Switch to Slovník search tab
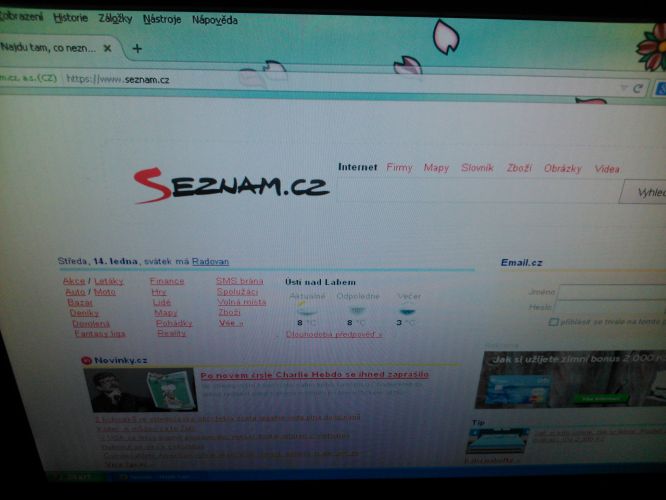 (x=477, y=168)
